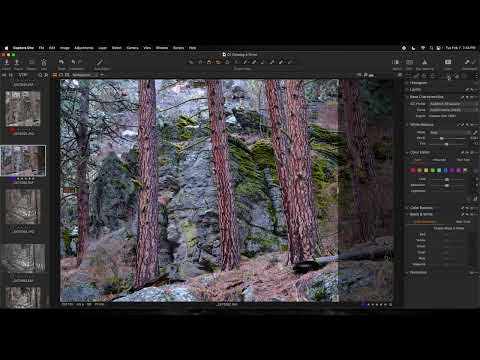Open the viewer Background dropdown

[85, 75]
